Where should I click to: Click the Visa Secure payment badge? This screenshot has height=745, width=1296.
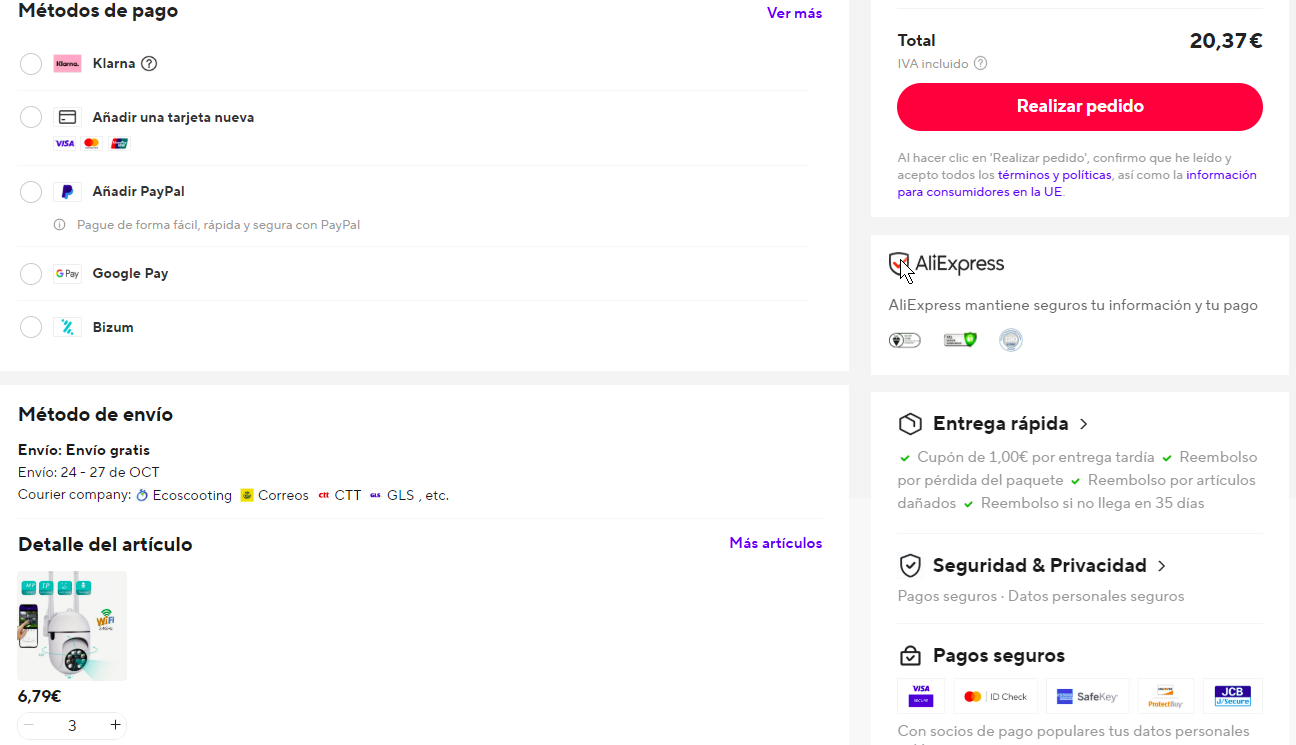pyautogui.click(x=920, y=696)
